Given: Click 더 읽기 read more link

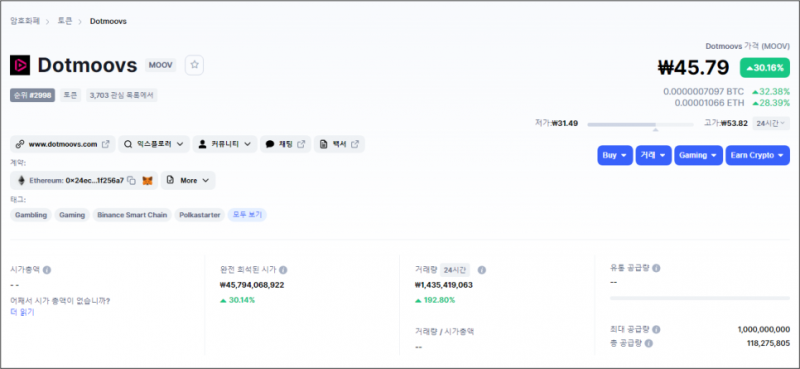Looking at the screenshot, I should click(x=22, y=312).
